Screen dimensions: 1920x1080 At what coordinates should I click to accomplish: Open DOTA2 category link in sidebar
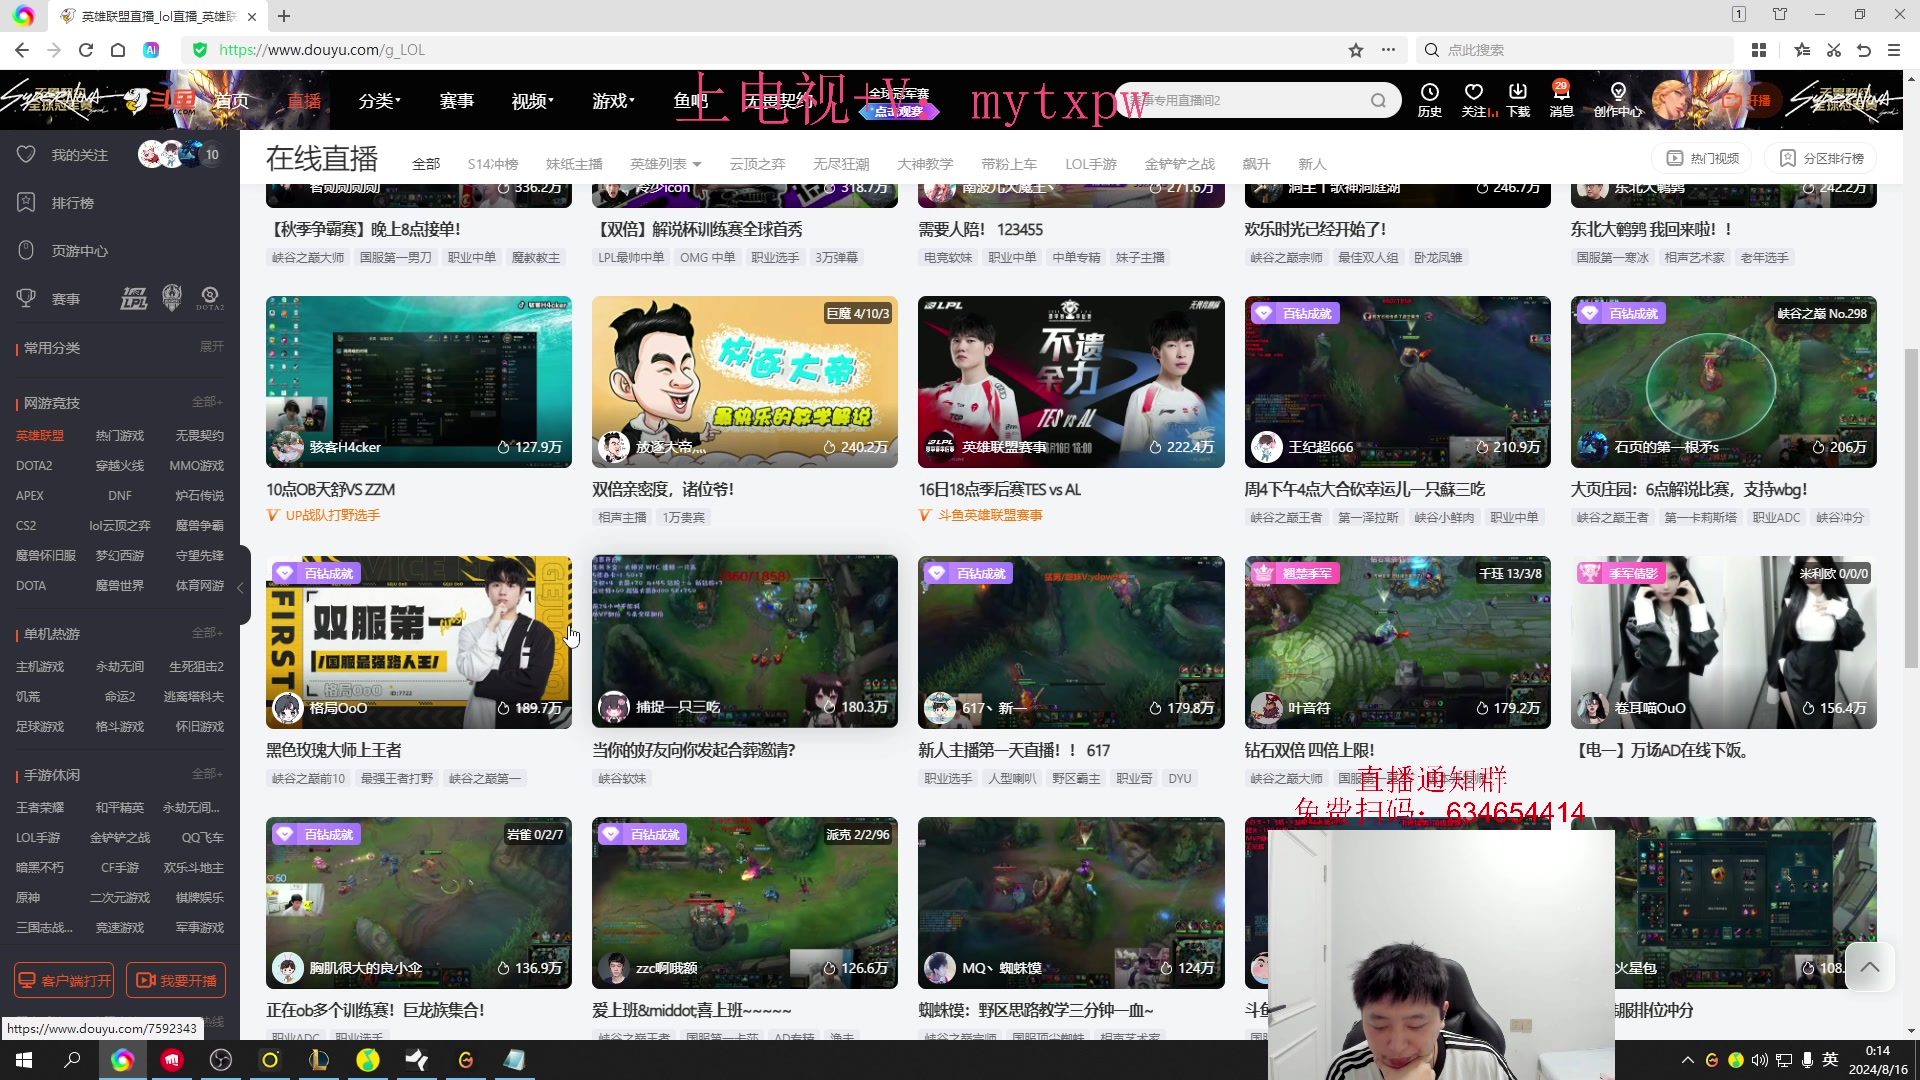tap(34, 466)
